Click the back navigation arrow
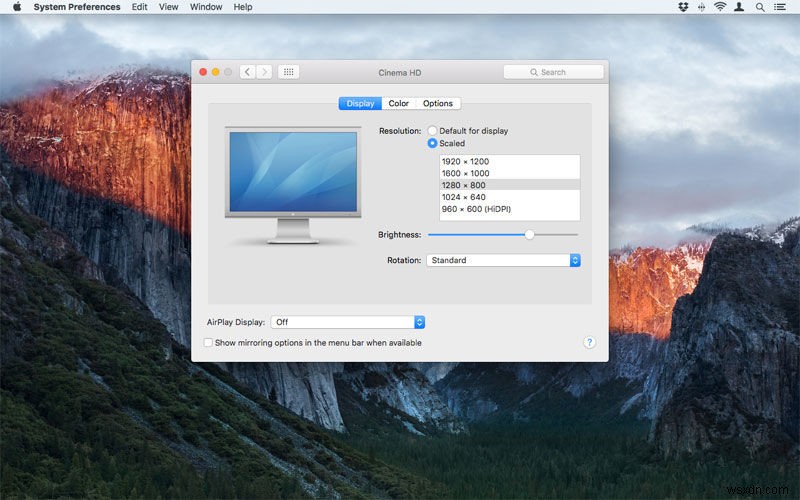The width and height of the screenshot is (800, 500). (248, 72)
